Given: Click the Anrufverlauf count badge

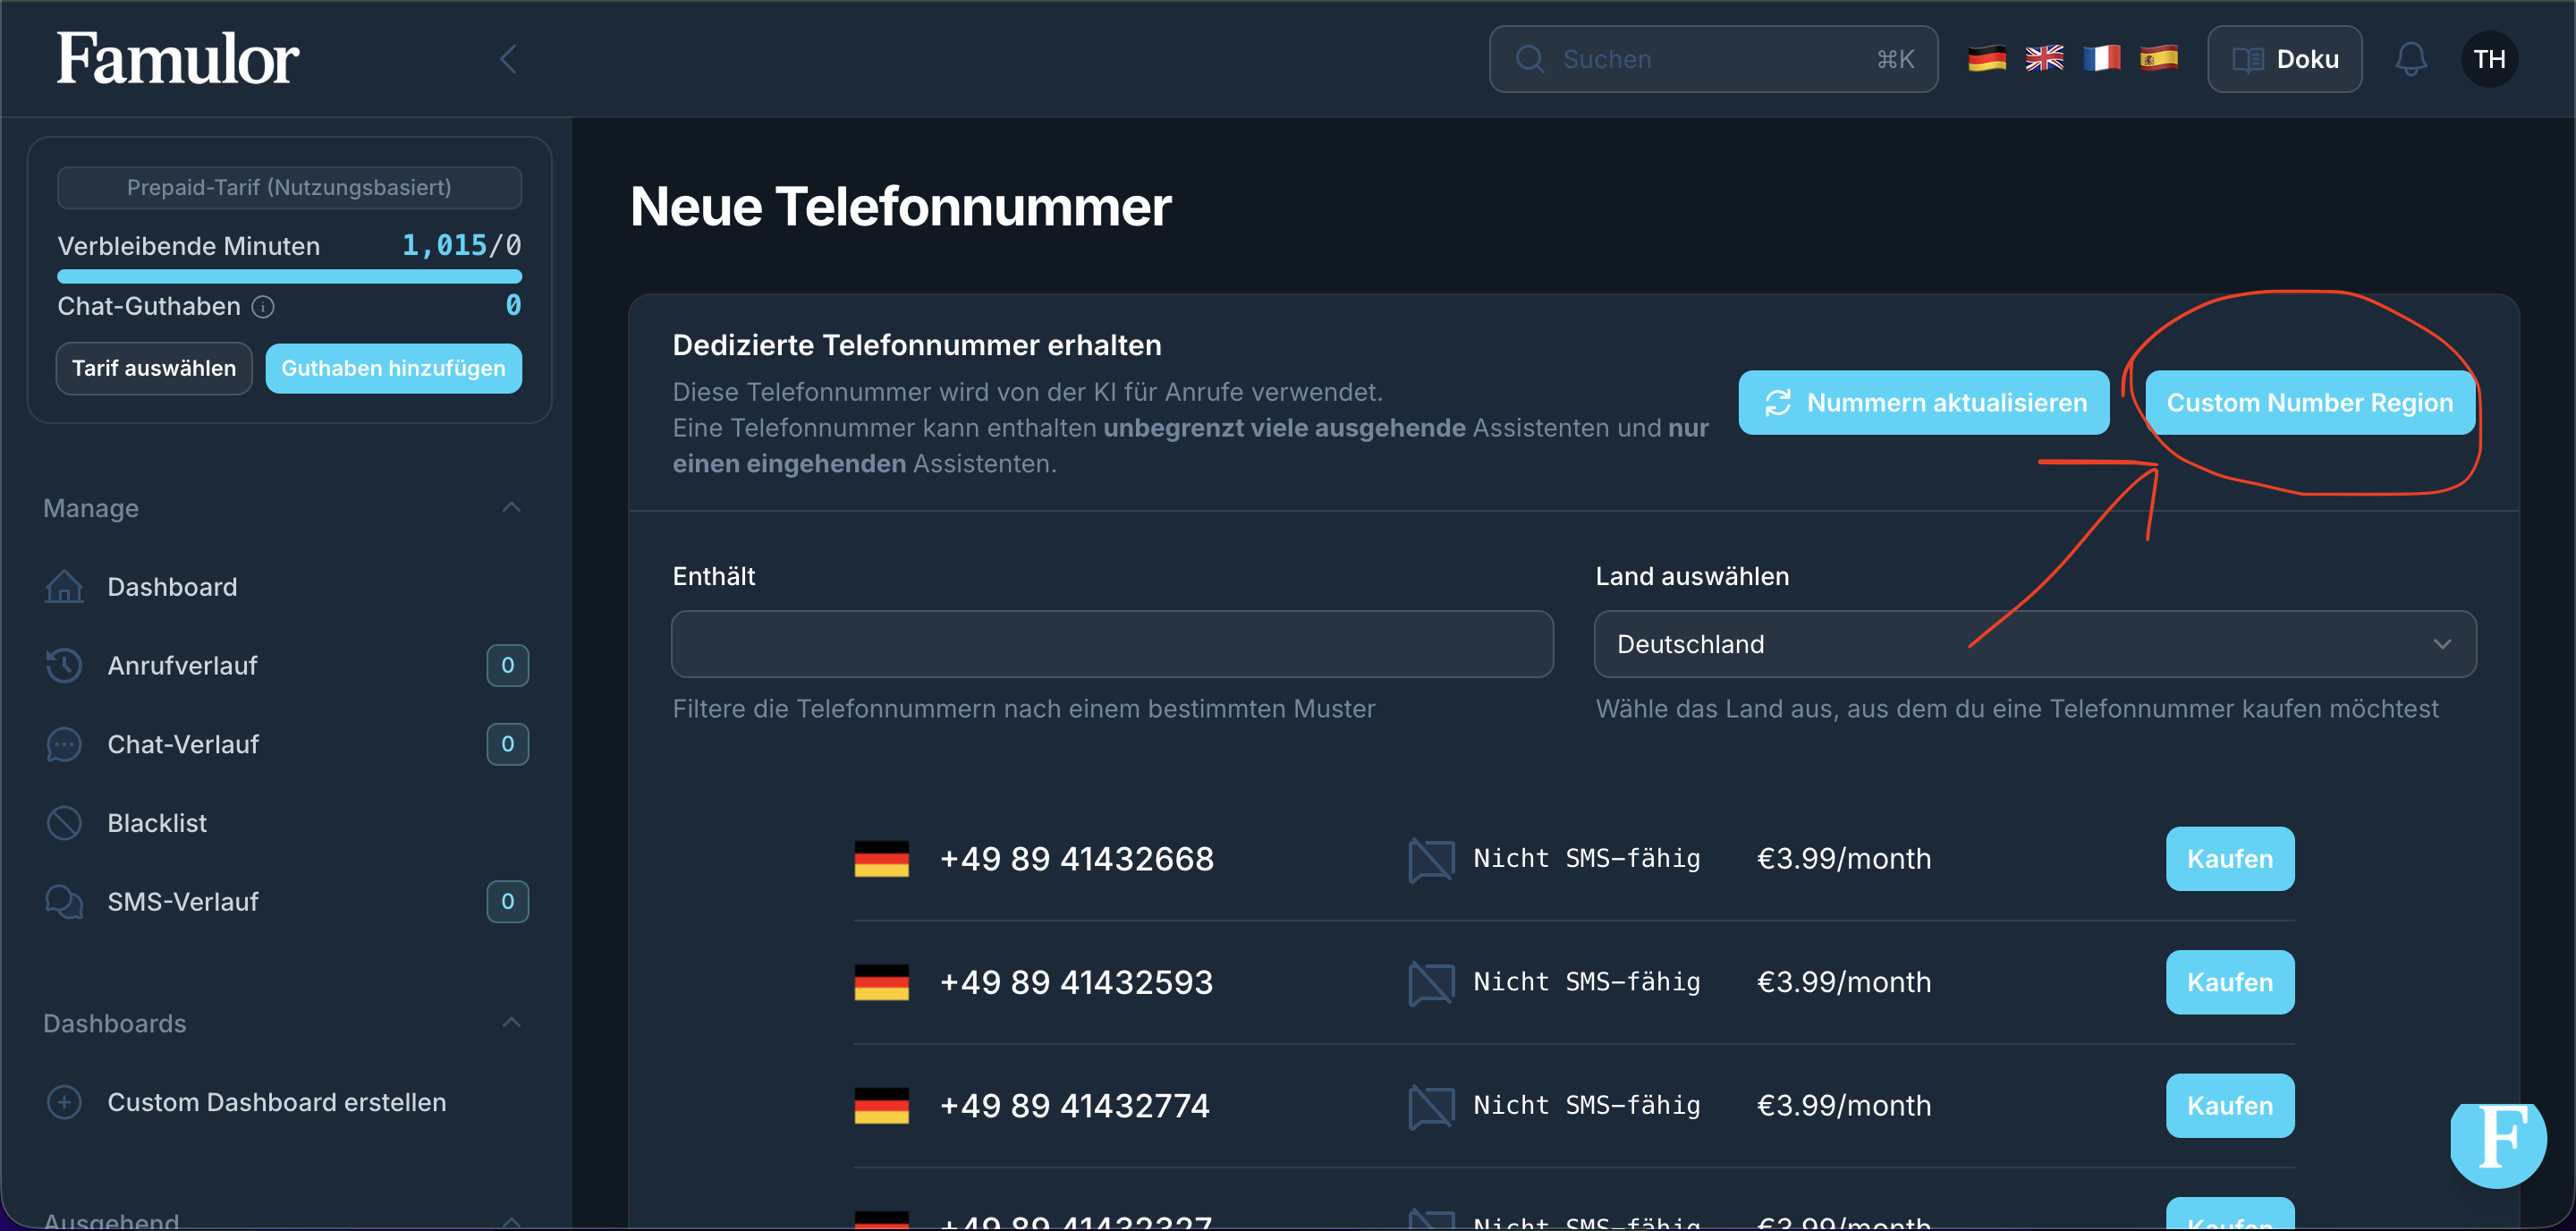Looking at the screenshot, I should coord(507,665).
